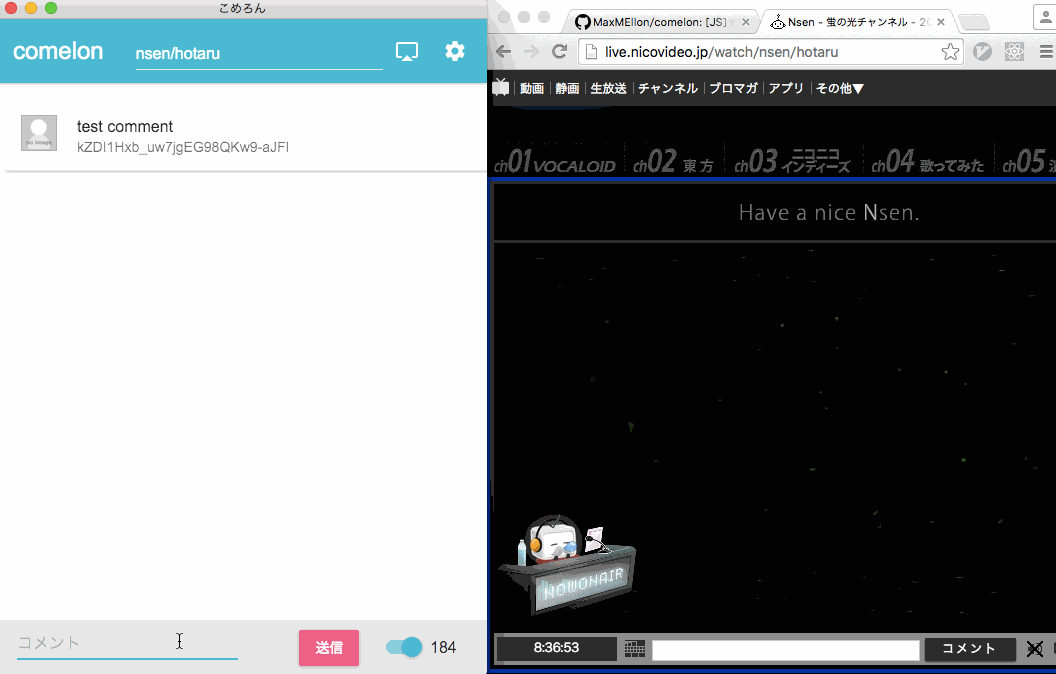Click the player コメント submit button
Viewport: 1056px width, 674px height.
click(969, 648)
